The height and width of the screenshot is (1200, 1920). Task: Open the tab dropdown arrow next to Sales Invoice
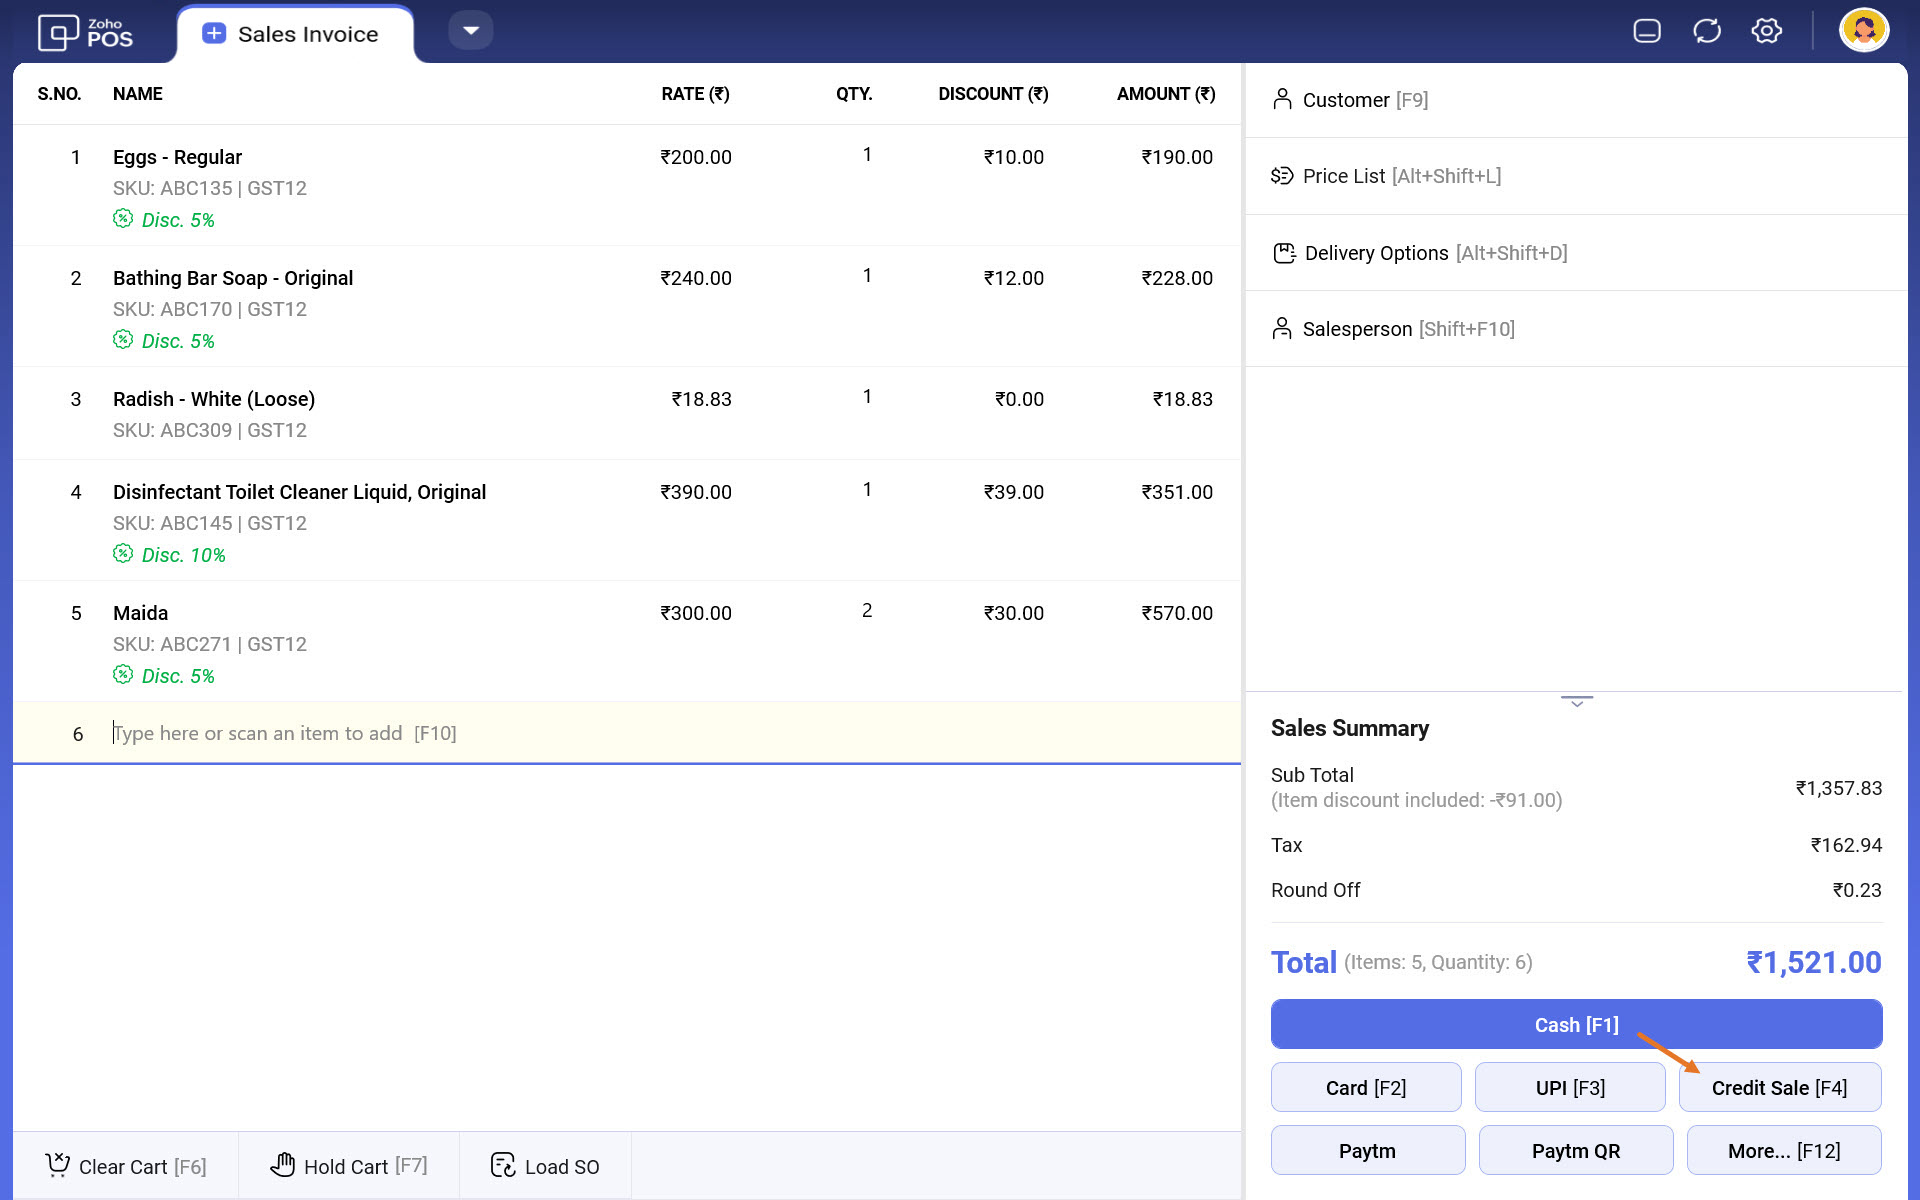click(471, 30)
